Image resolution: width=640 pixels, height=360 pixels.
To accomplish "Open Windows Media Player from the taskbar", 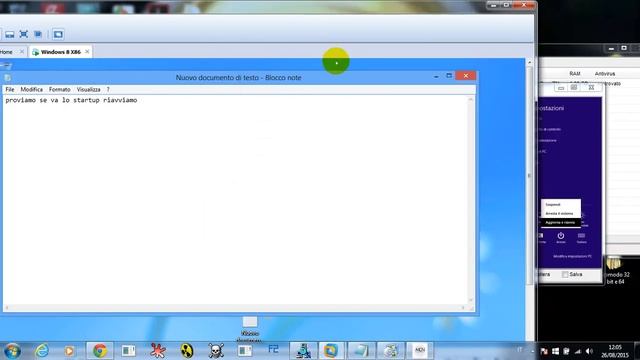I will click(69, 351).
